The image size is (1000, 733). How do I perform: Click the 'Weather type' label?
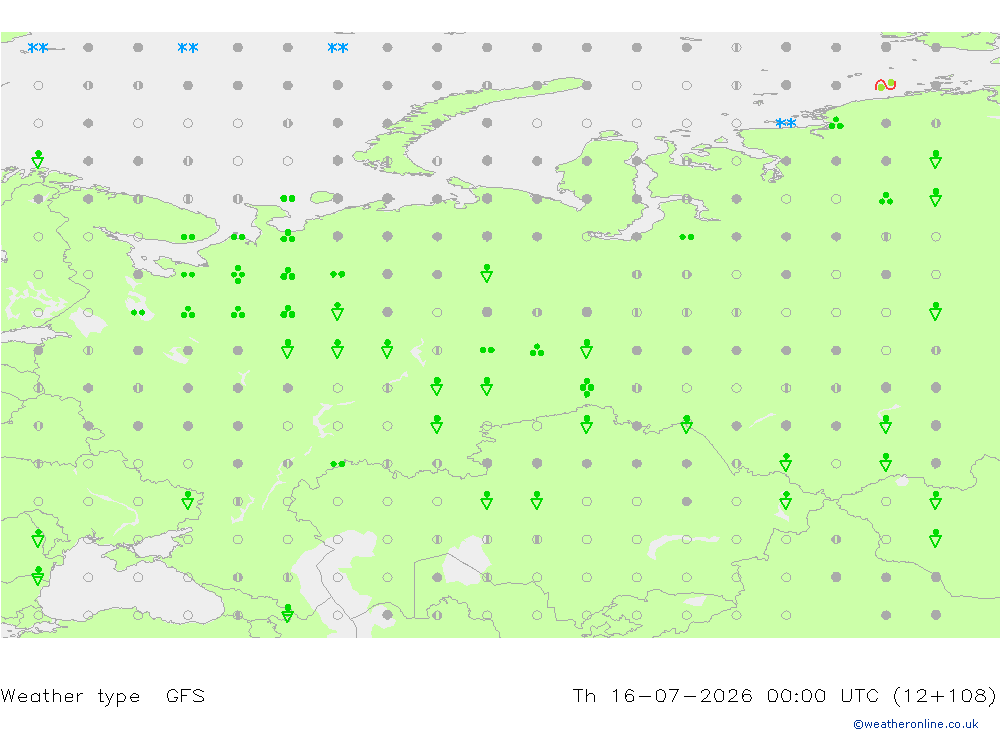click(x=70, y=695)
